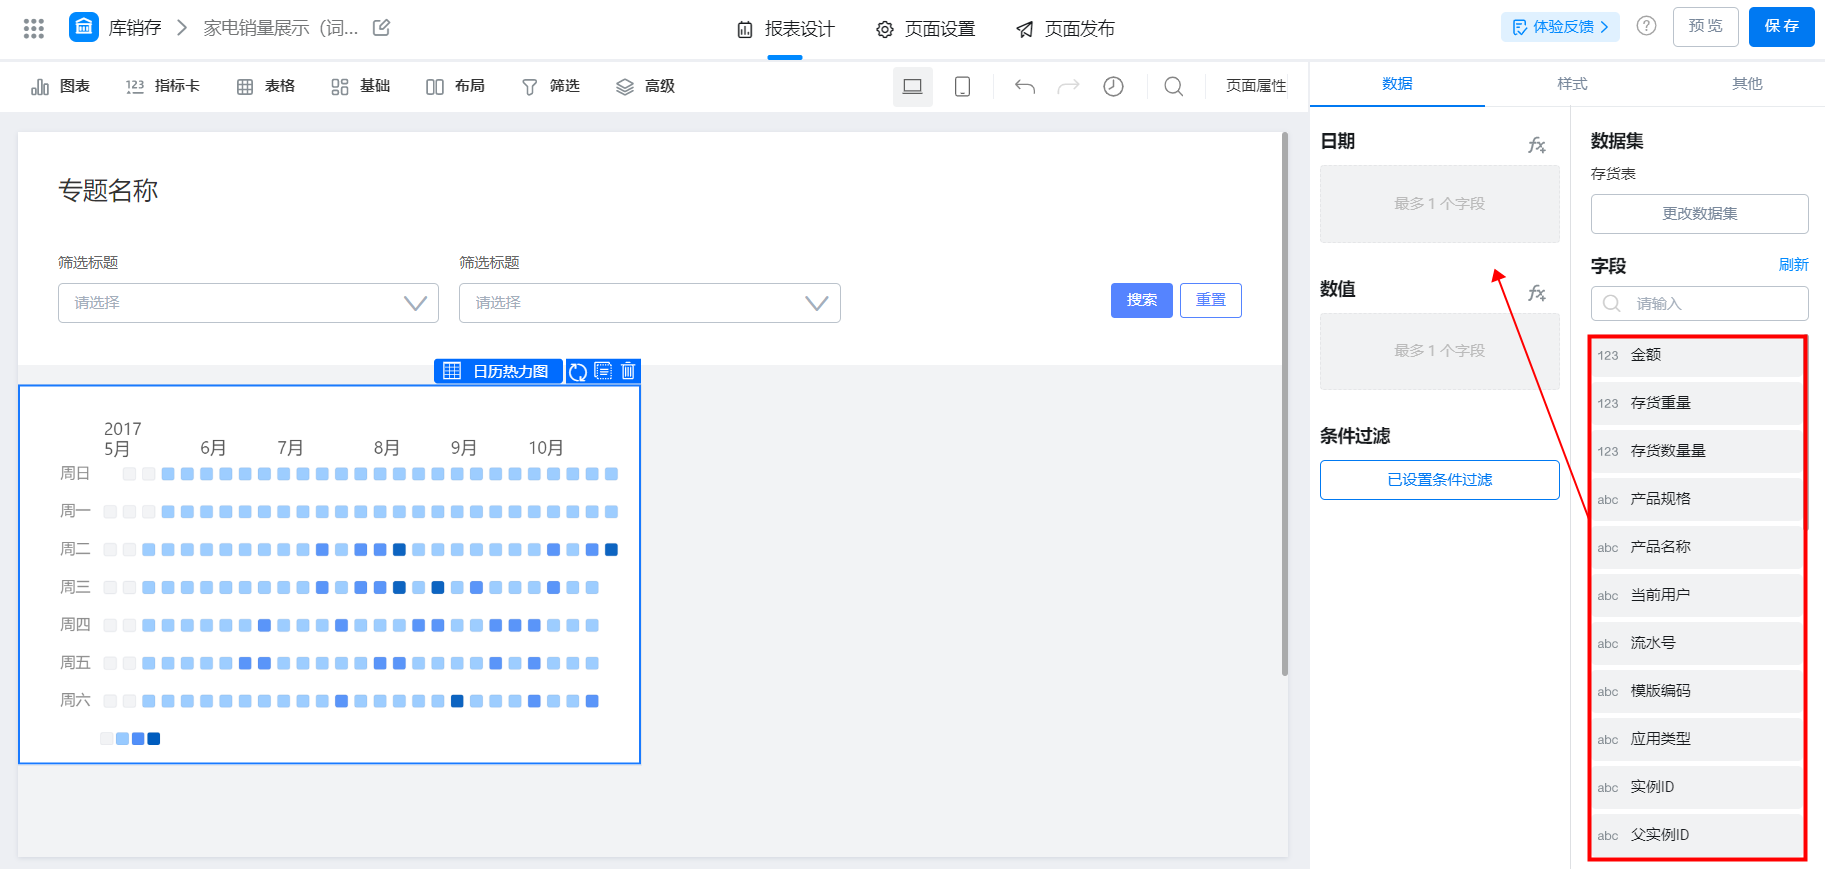
Task: Click the 字段 search input box
Action: click(x=1699, y=304)
